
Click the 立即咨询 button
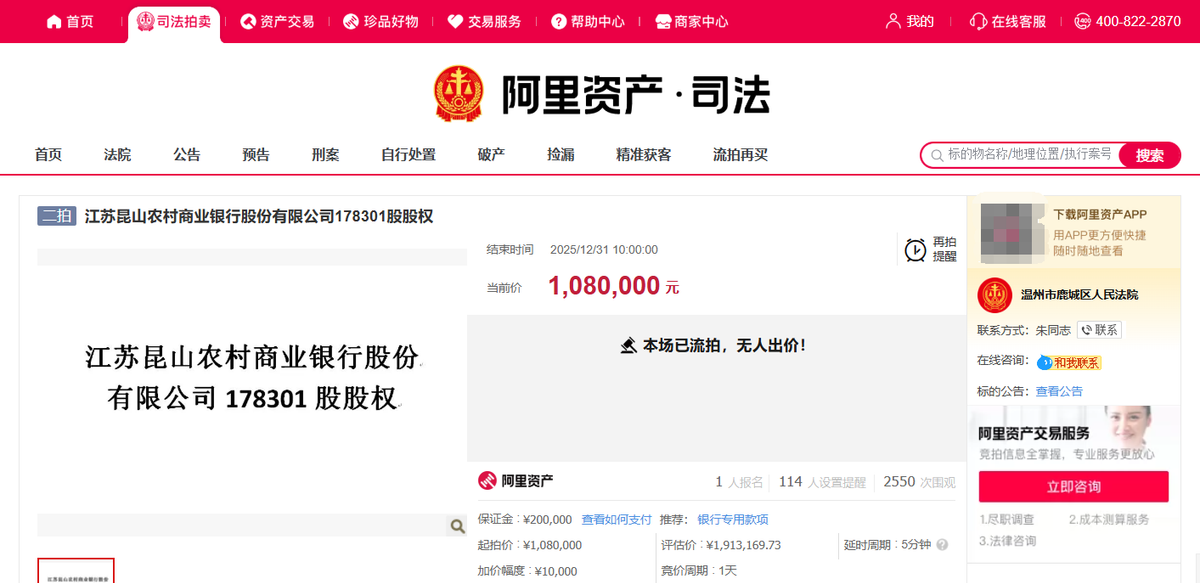coord(1074,487)
